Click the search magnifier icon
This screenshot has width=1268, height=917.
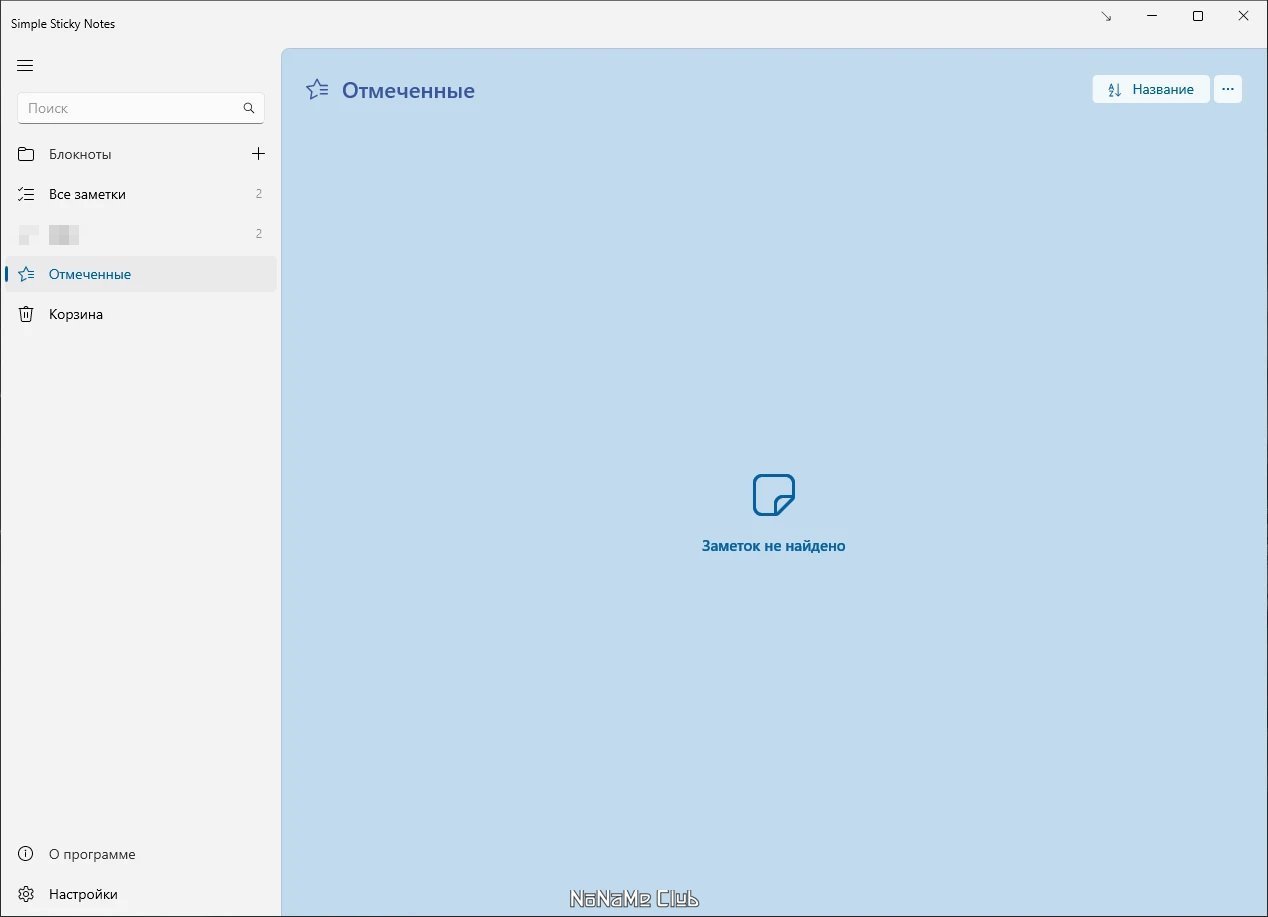[x=249, y=108]
